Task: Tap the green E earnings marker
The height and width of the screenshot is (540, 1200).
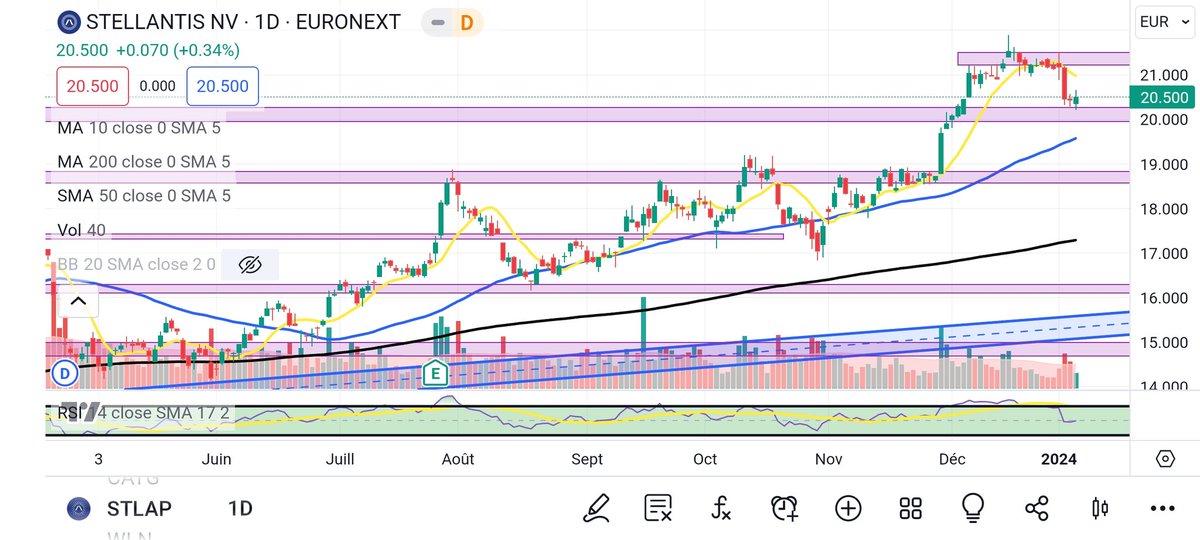Action: tap(434, 373)
